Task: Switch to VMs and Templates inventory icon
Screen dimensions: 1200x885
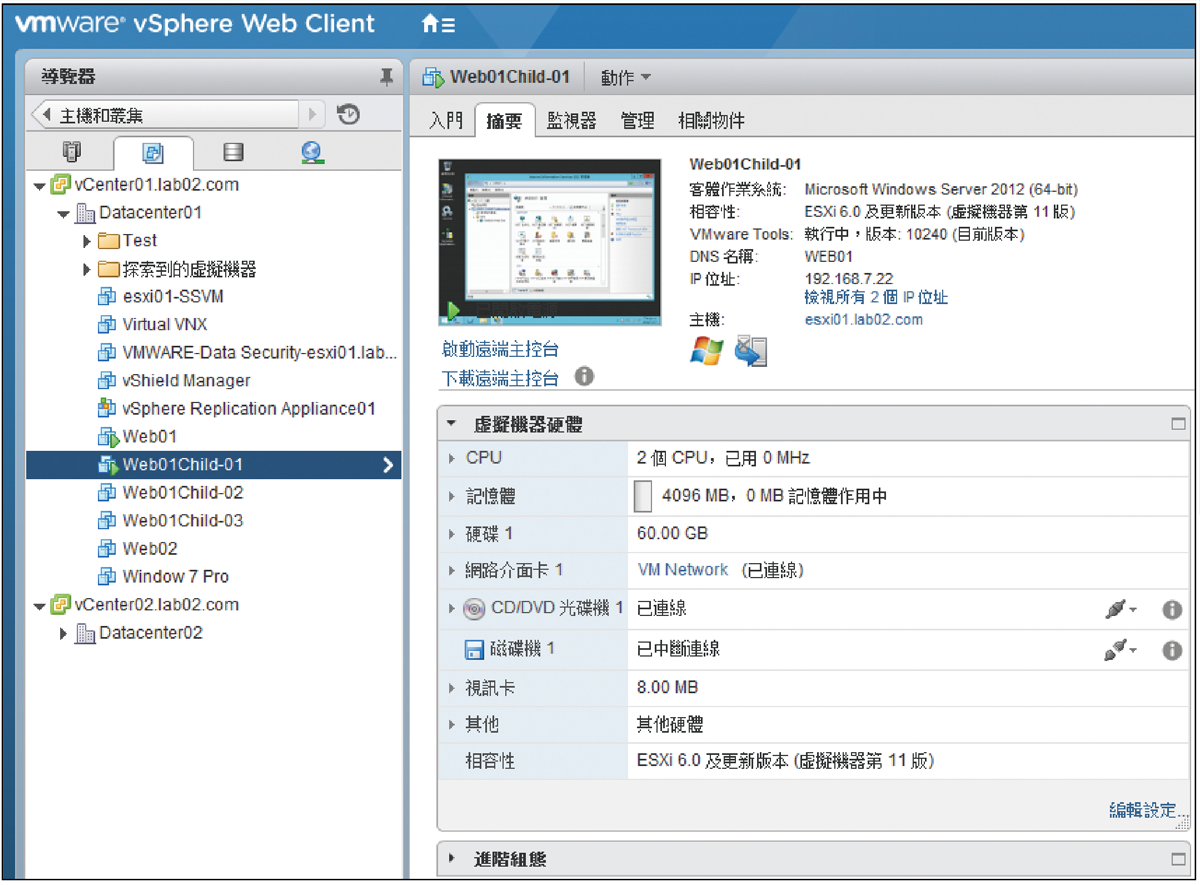Action: coord(153,153)
